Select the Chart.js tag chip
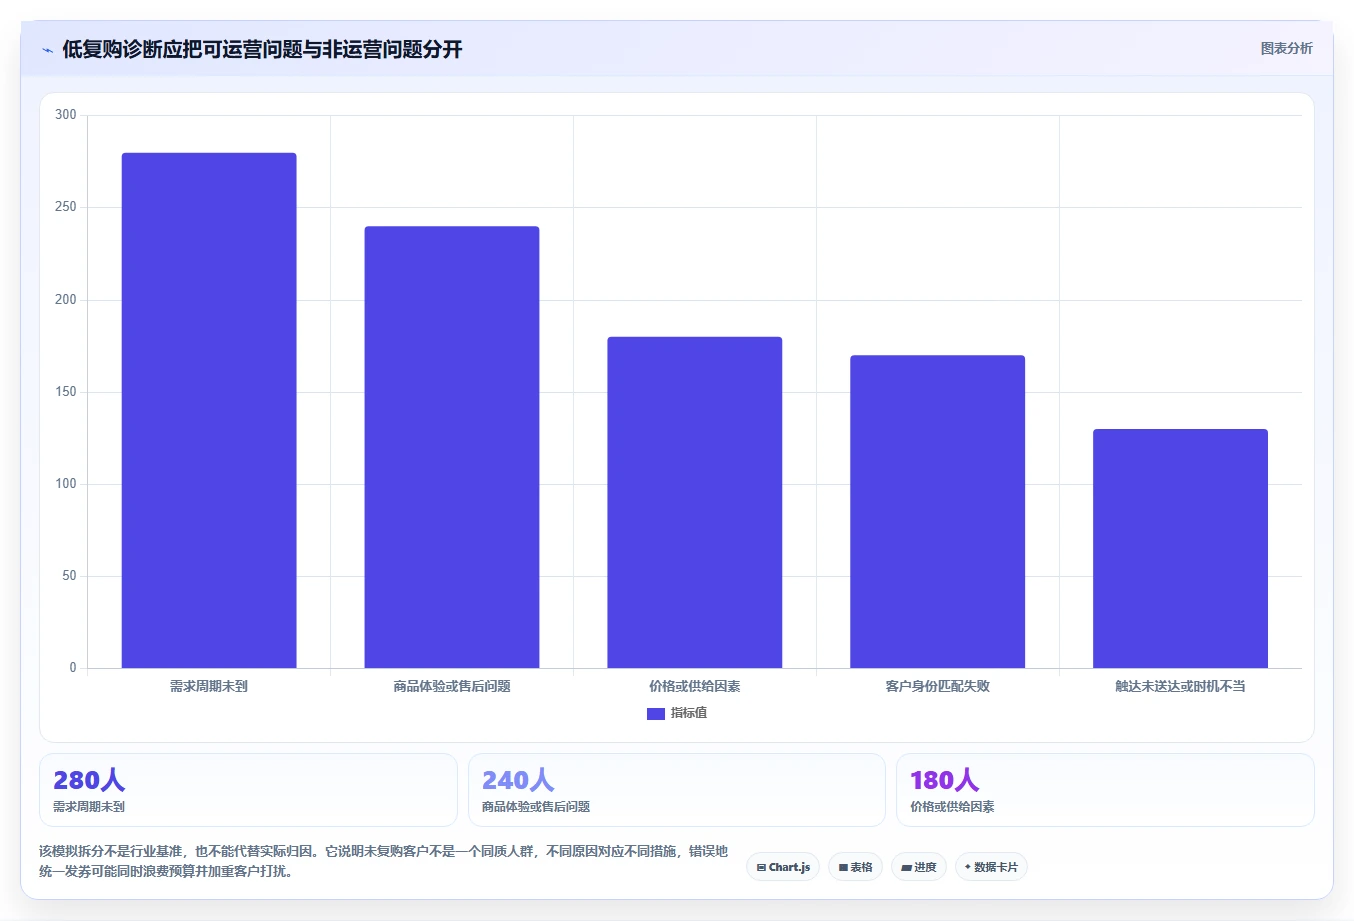1354x921 pixels. (783, 867)
